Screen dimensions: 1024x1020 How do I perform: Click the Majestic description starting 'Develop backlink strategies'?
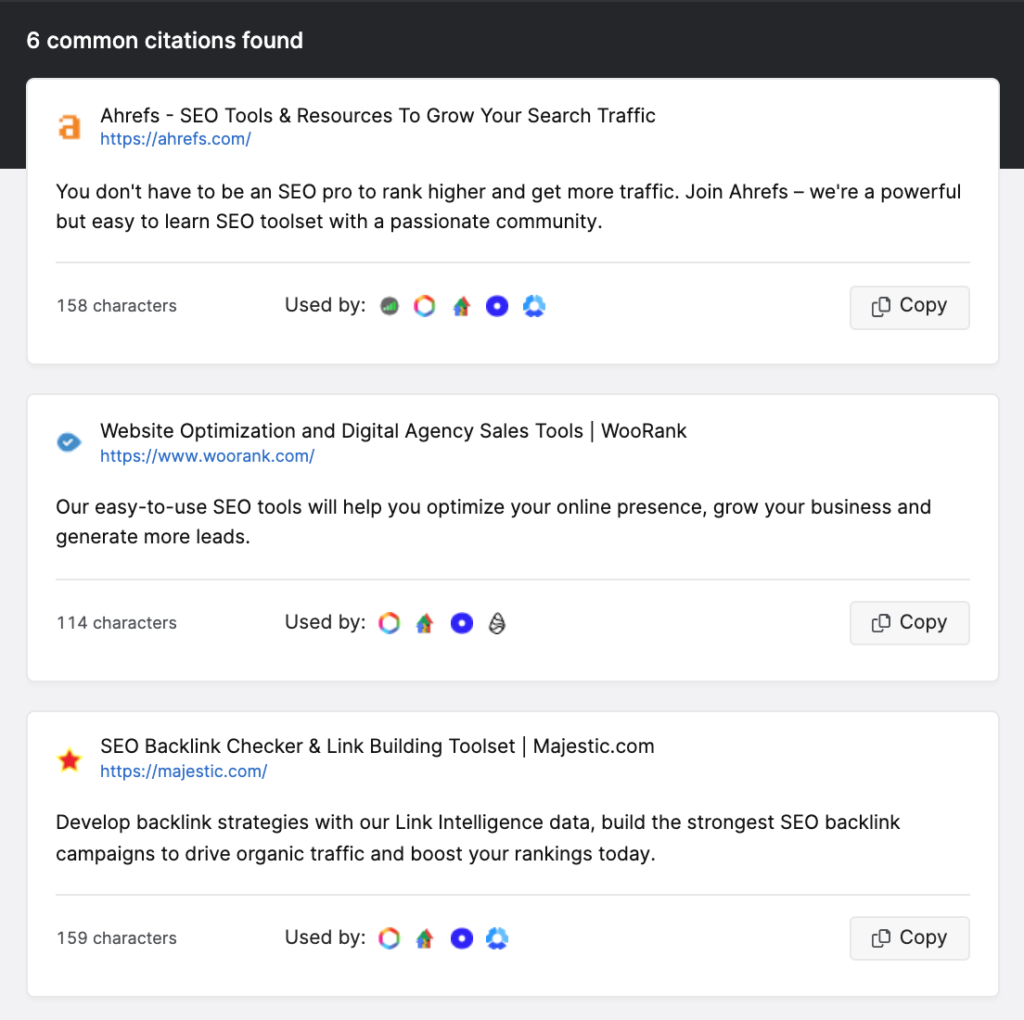click(x=477, y=838)
